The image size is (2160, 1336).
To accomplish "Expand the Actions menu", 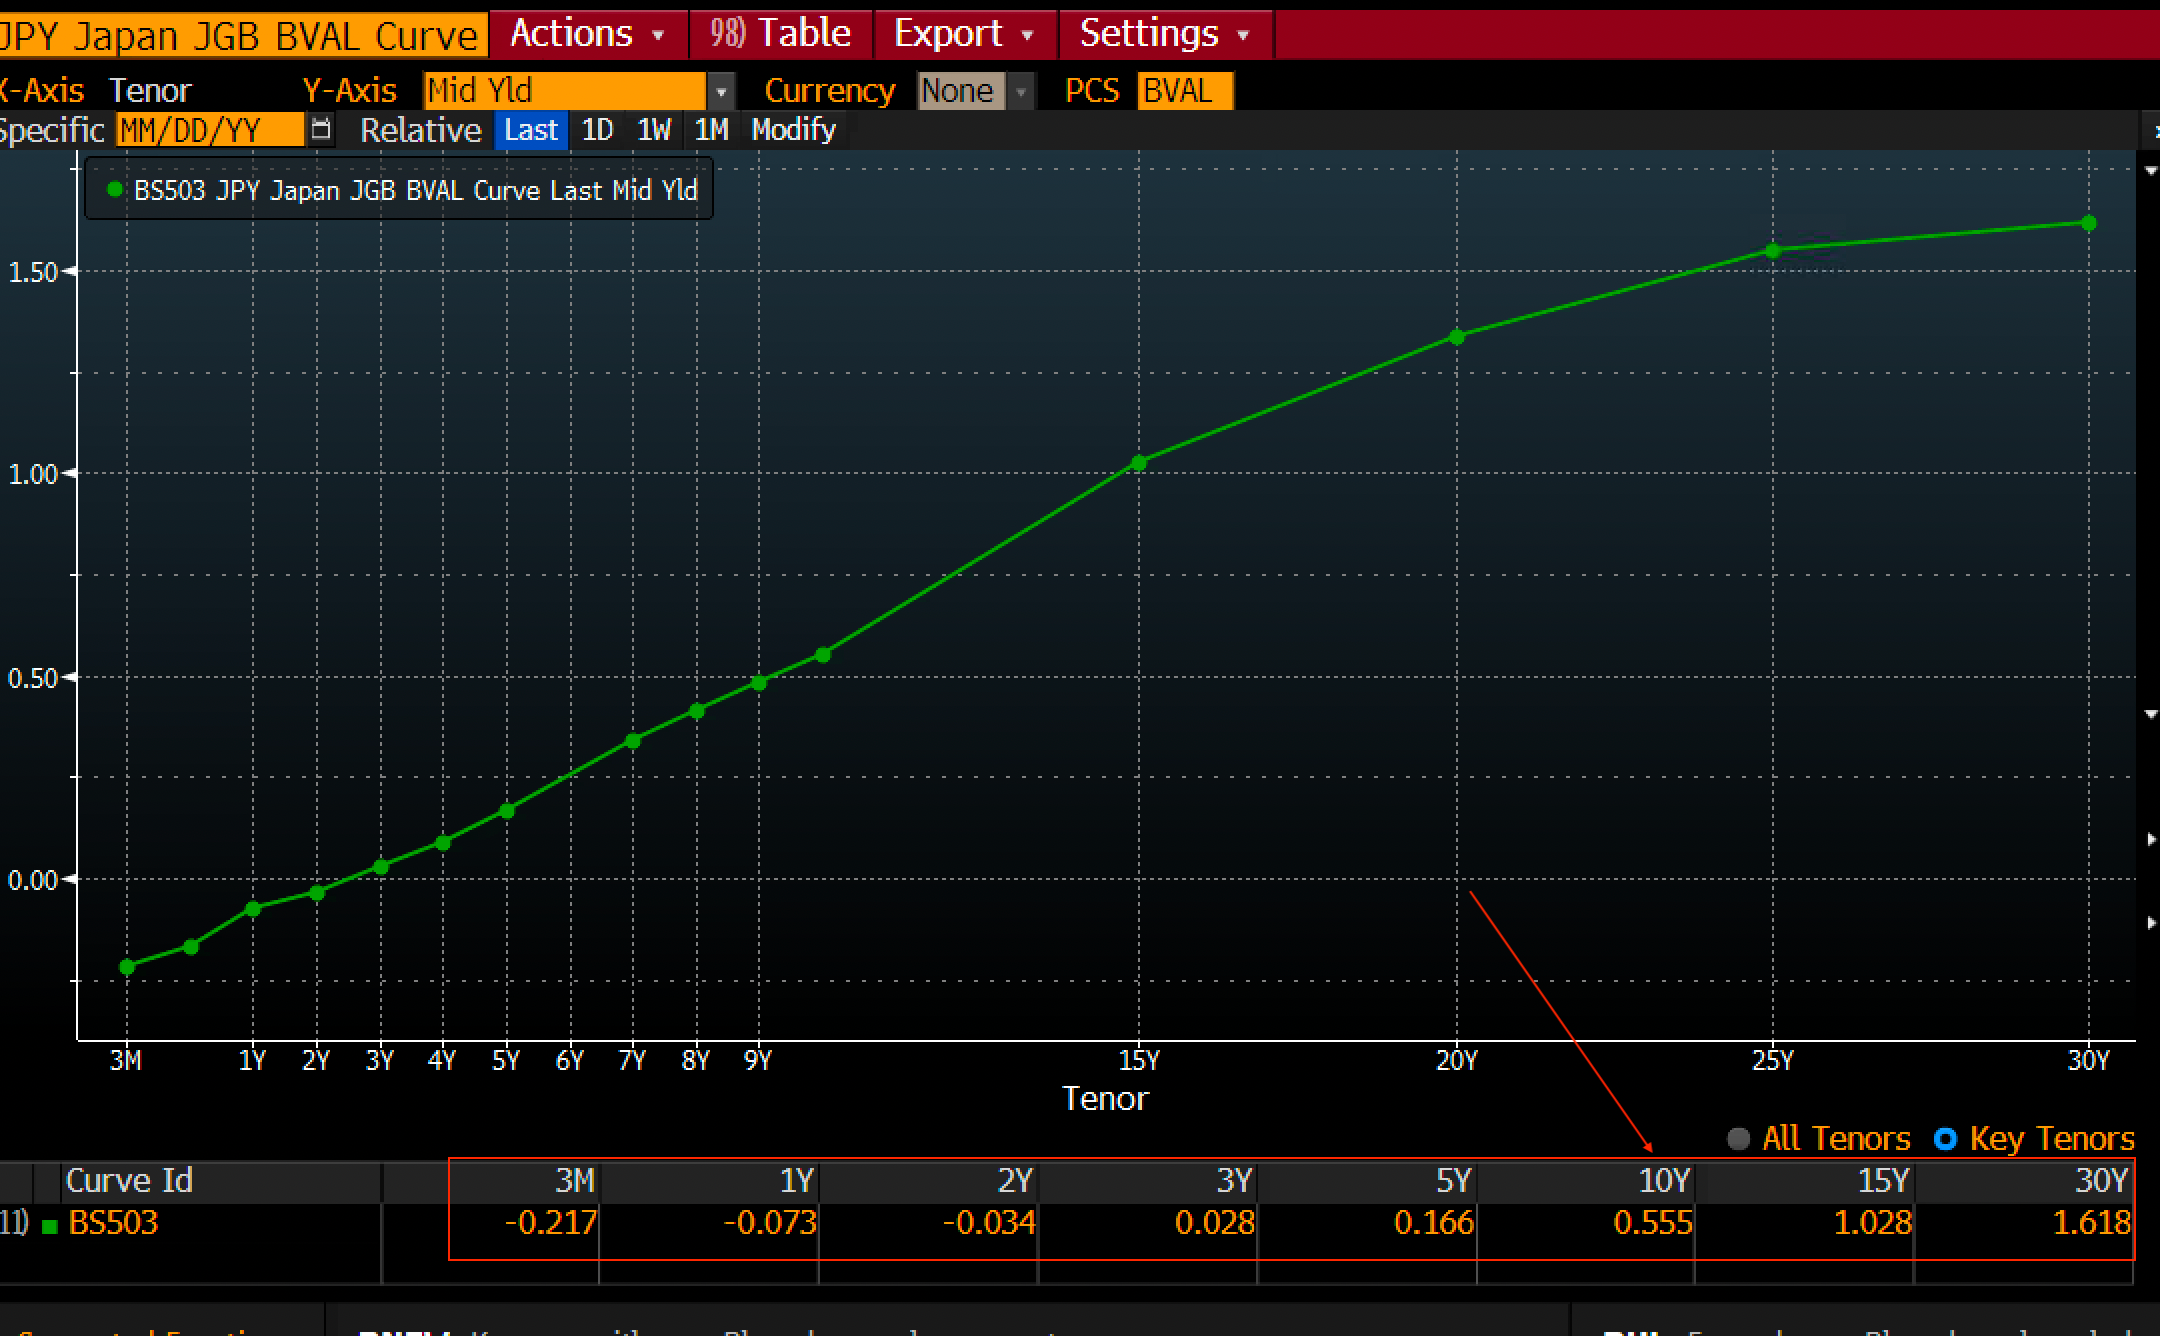I will point(587,34).
